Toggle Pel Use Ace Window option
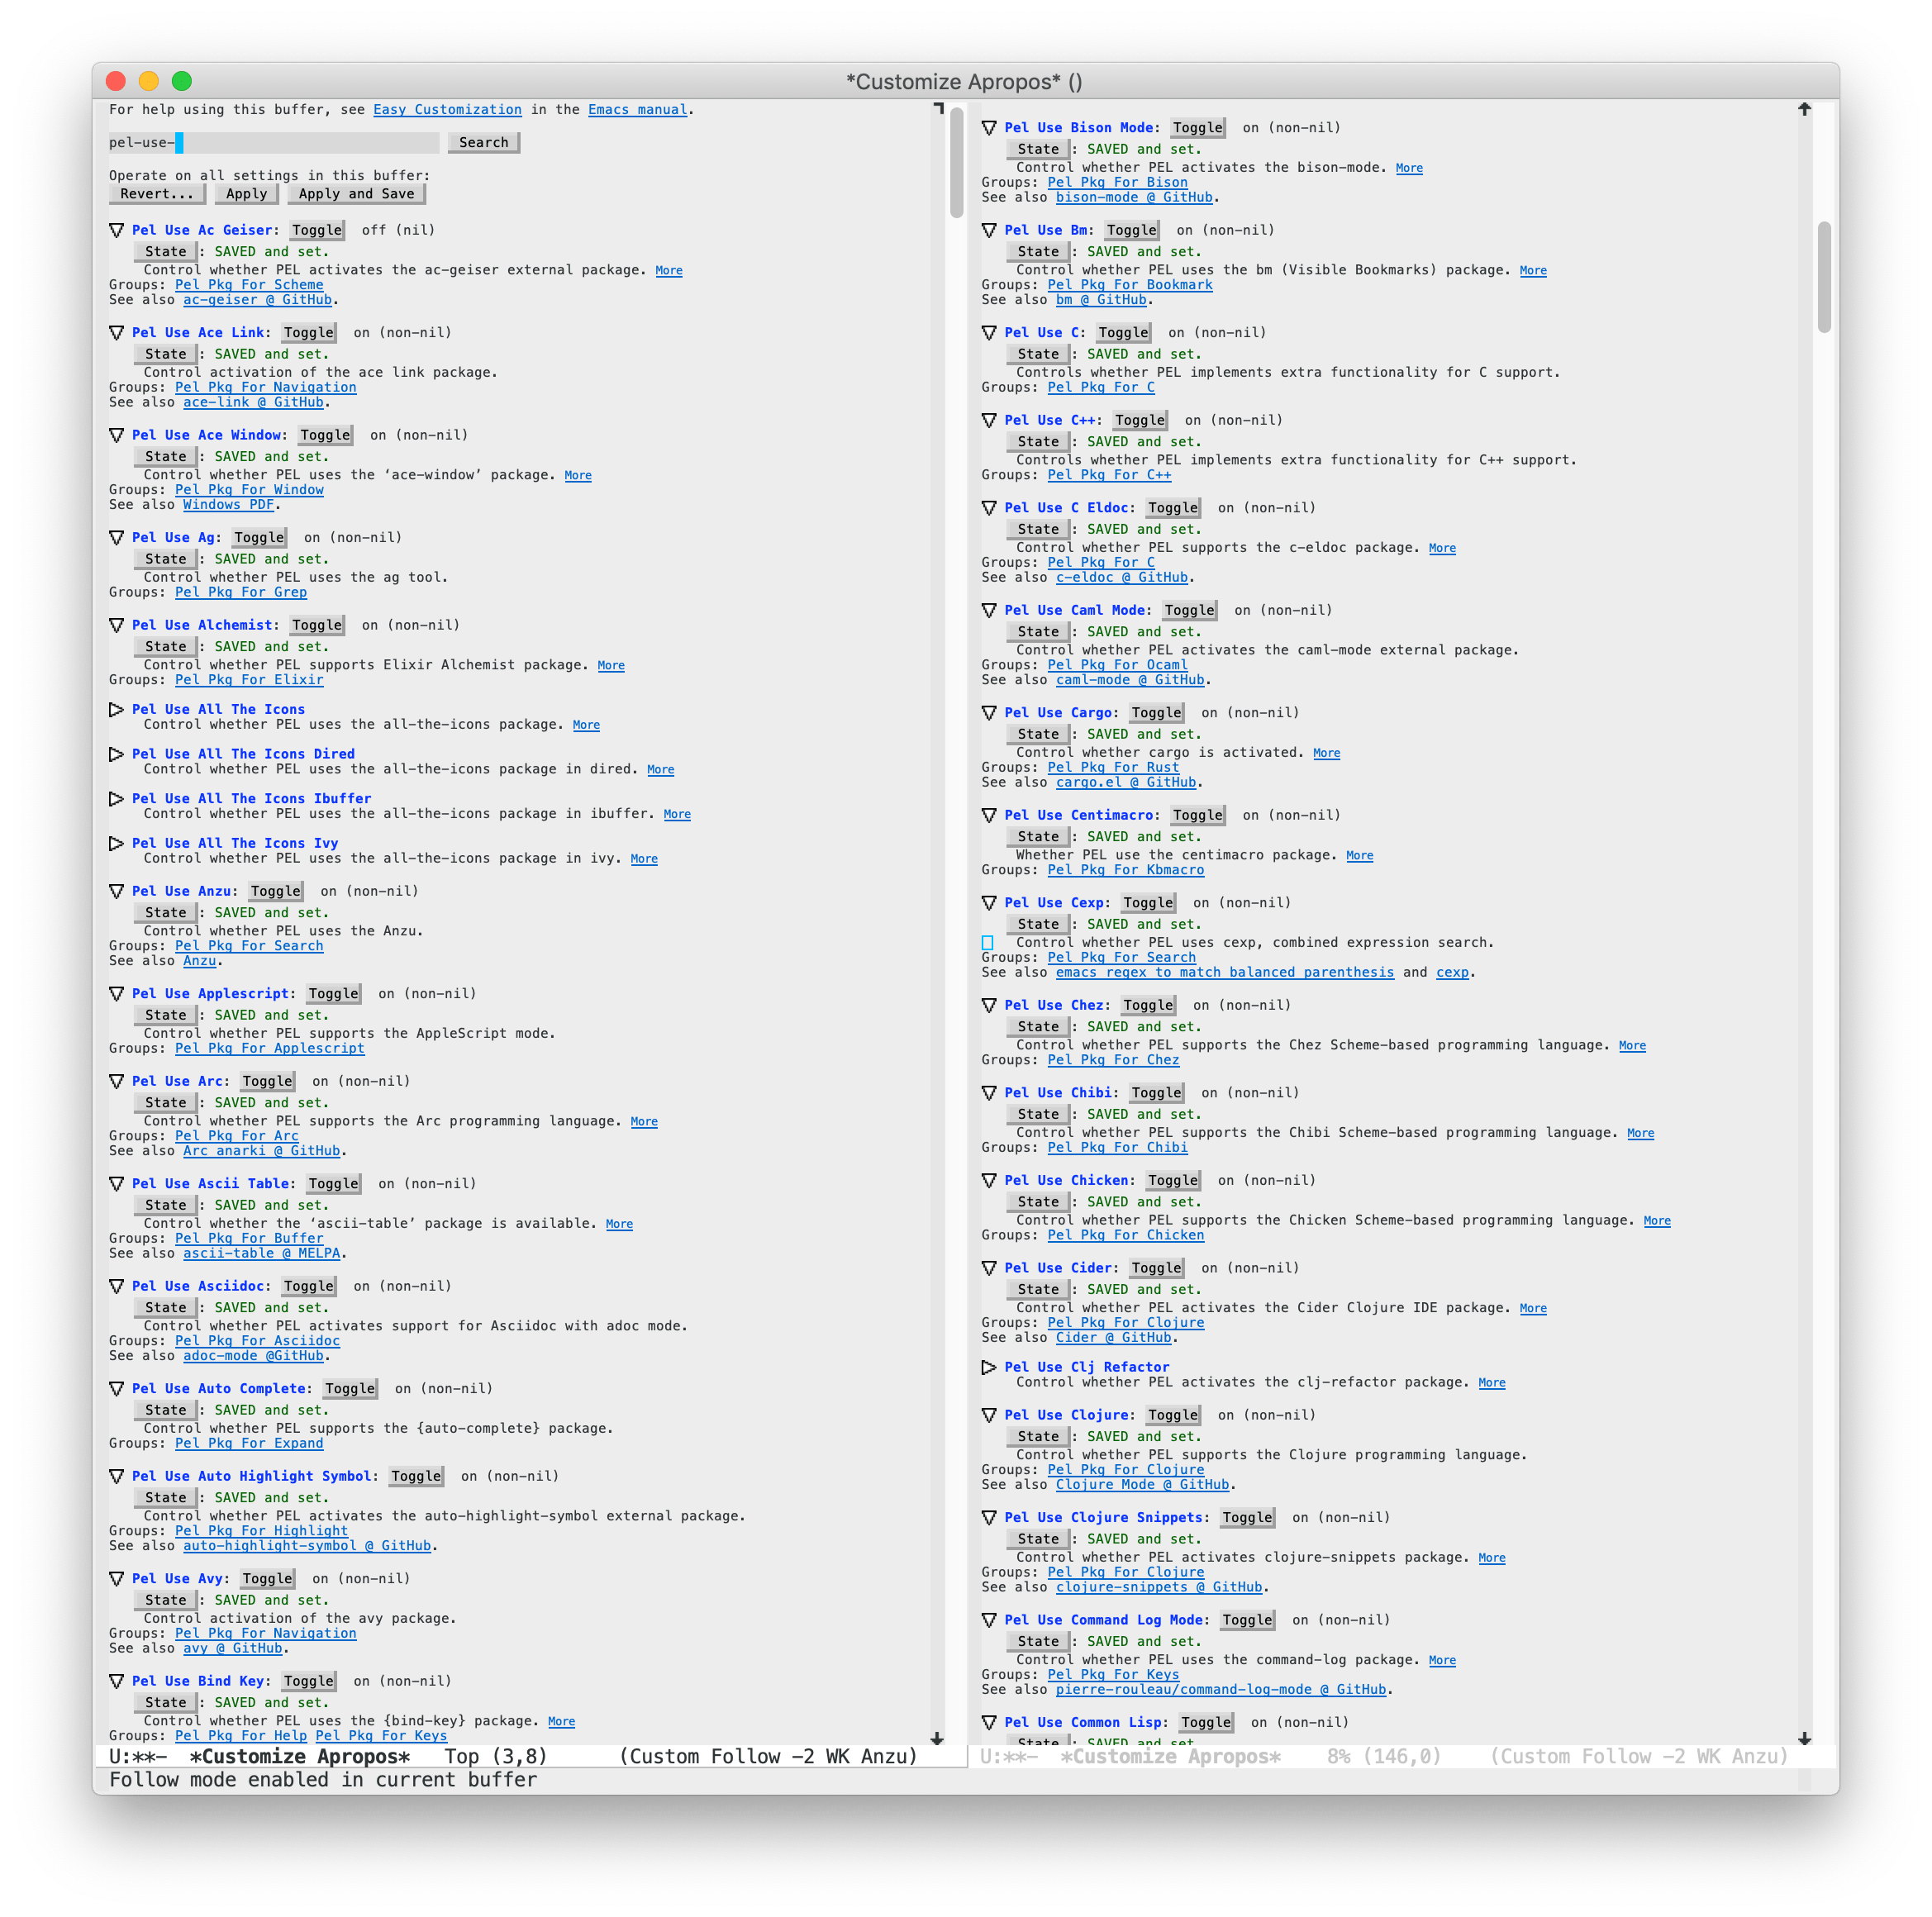Viewport: 1932px width, 1917px height. 325,435
